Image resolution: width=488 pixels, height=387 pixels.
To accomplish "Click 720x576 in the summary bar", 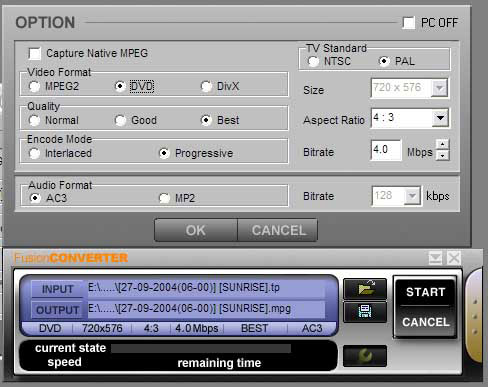I will 102,328.
